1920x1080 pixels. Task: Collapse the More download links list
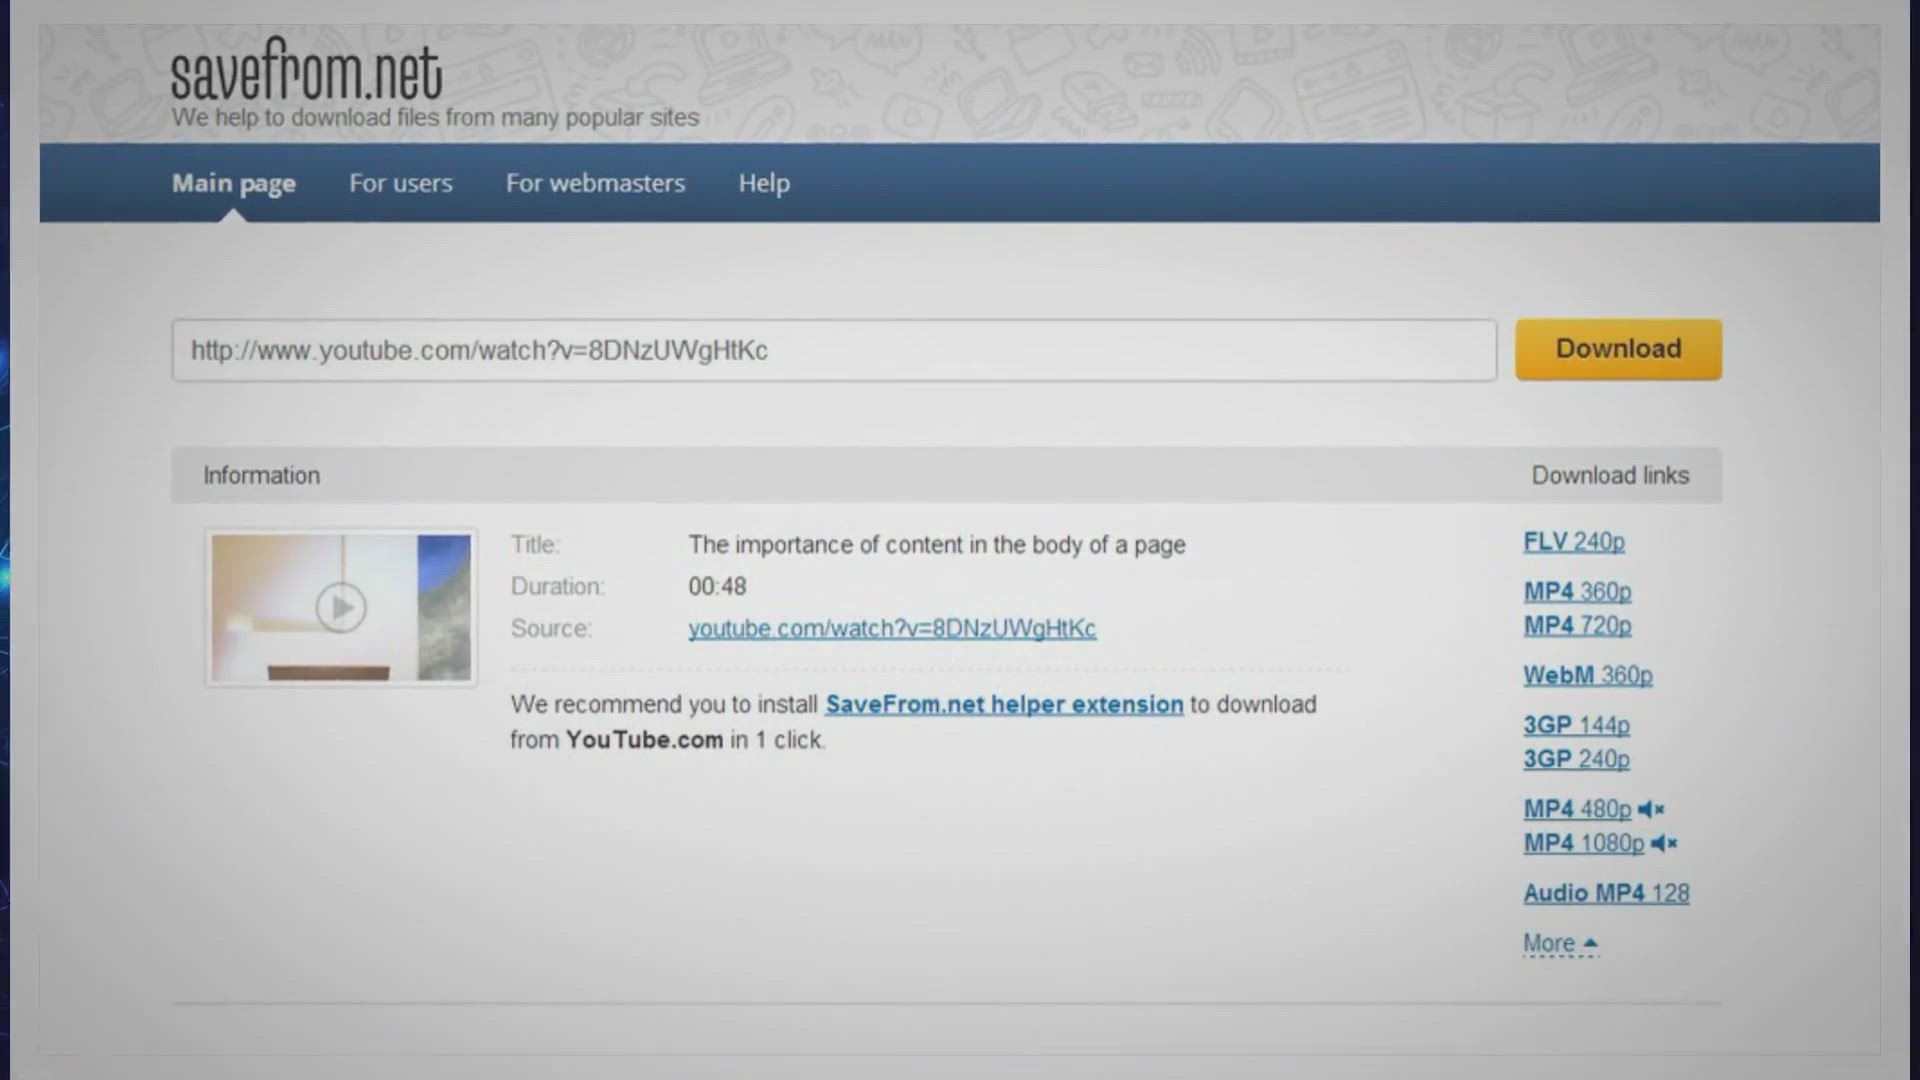(1560, 943)
